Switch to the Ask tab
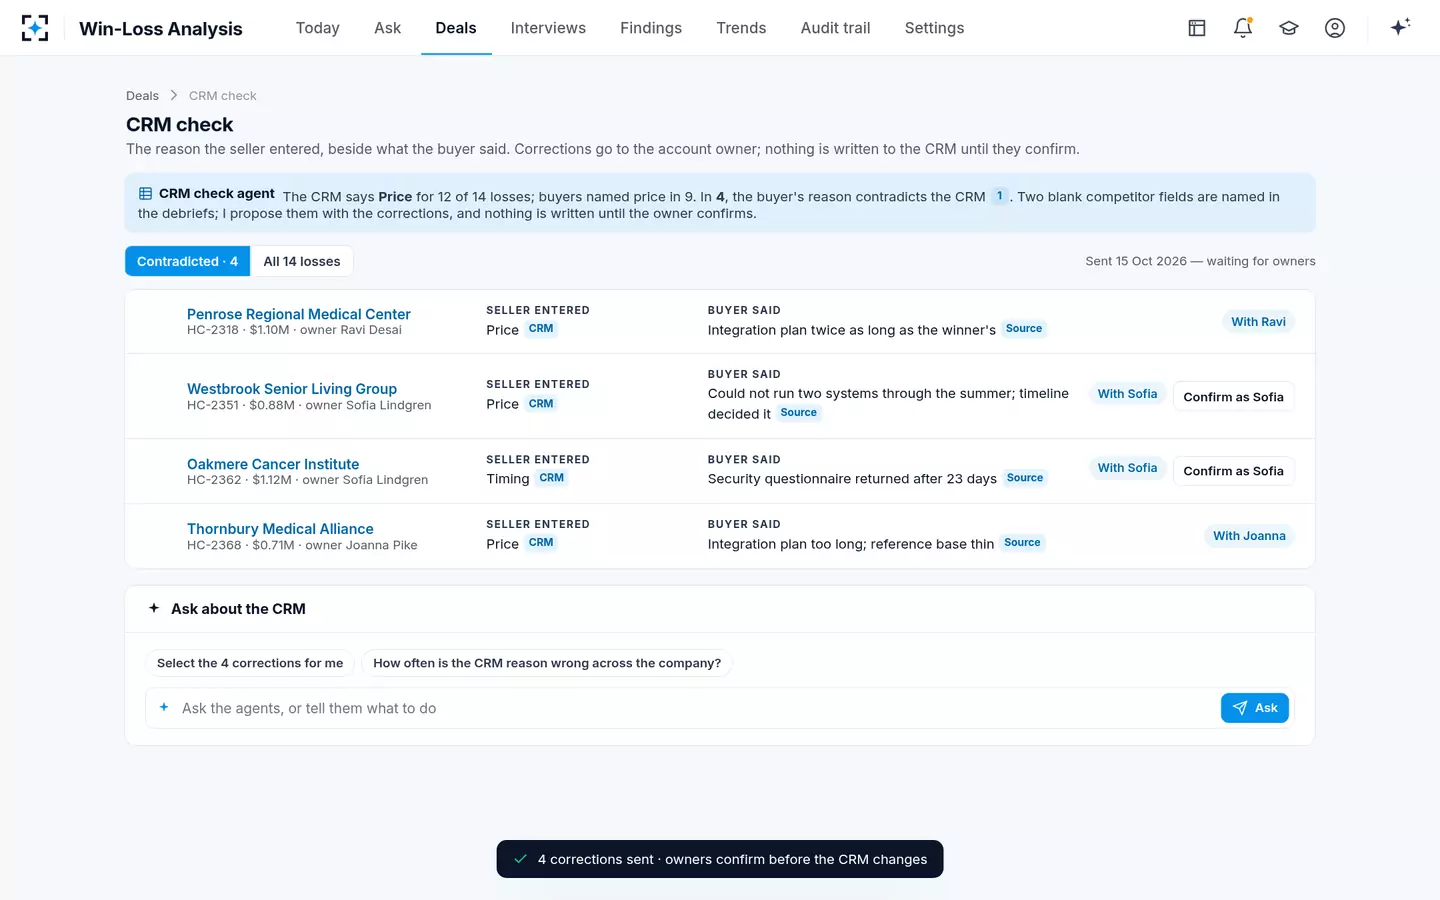Image resolution: width=1440 pixels, height=900 pixels. [x=388, y=28]
